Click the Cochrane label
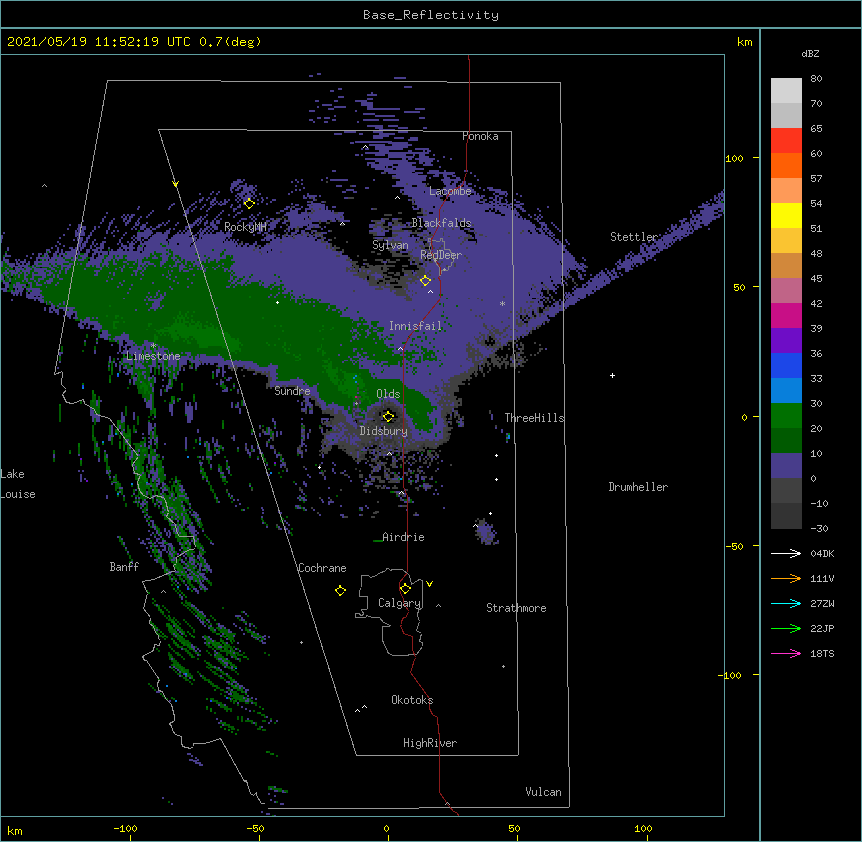The width and height of the screenshot is (862, 842). [x=322, y=568]
